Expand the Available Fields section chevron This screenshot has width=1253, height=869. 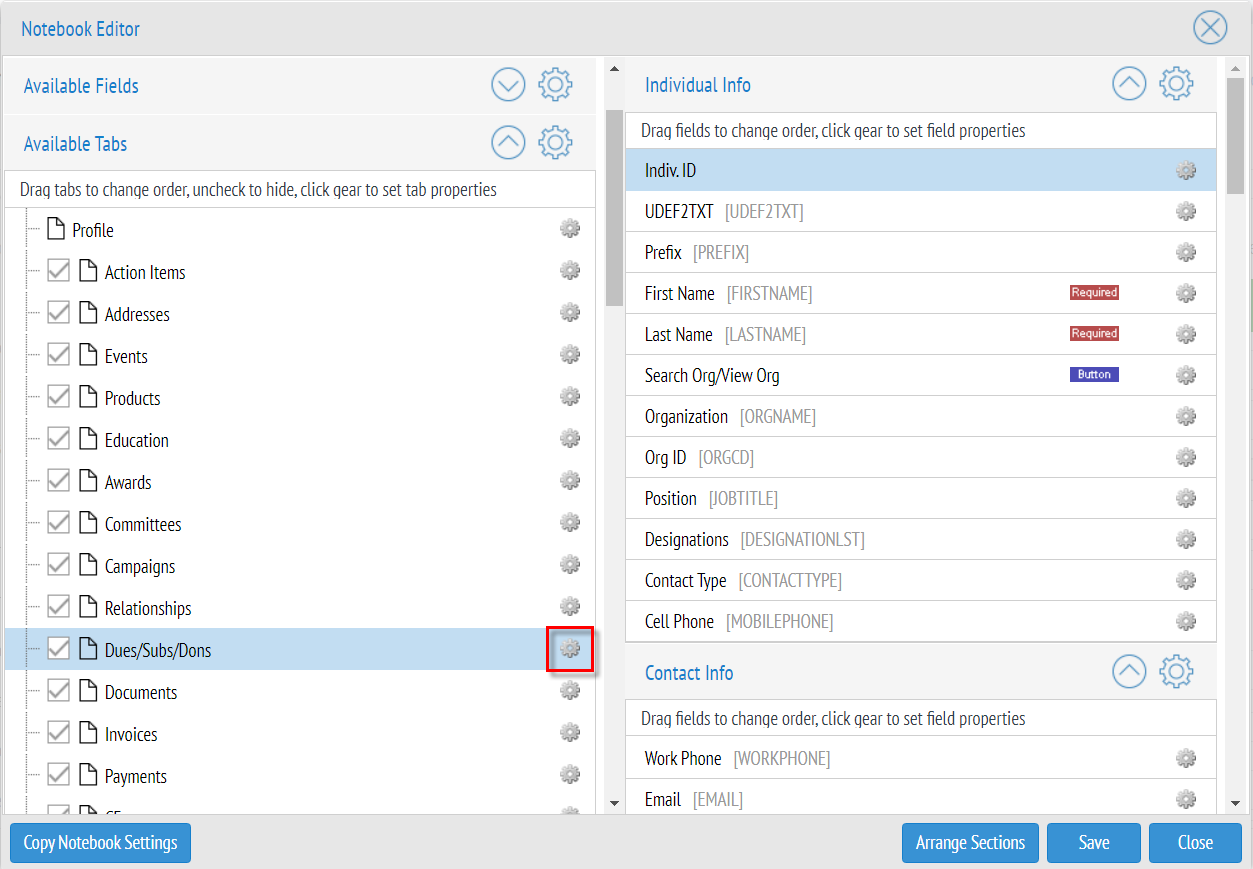point(508,85)
